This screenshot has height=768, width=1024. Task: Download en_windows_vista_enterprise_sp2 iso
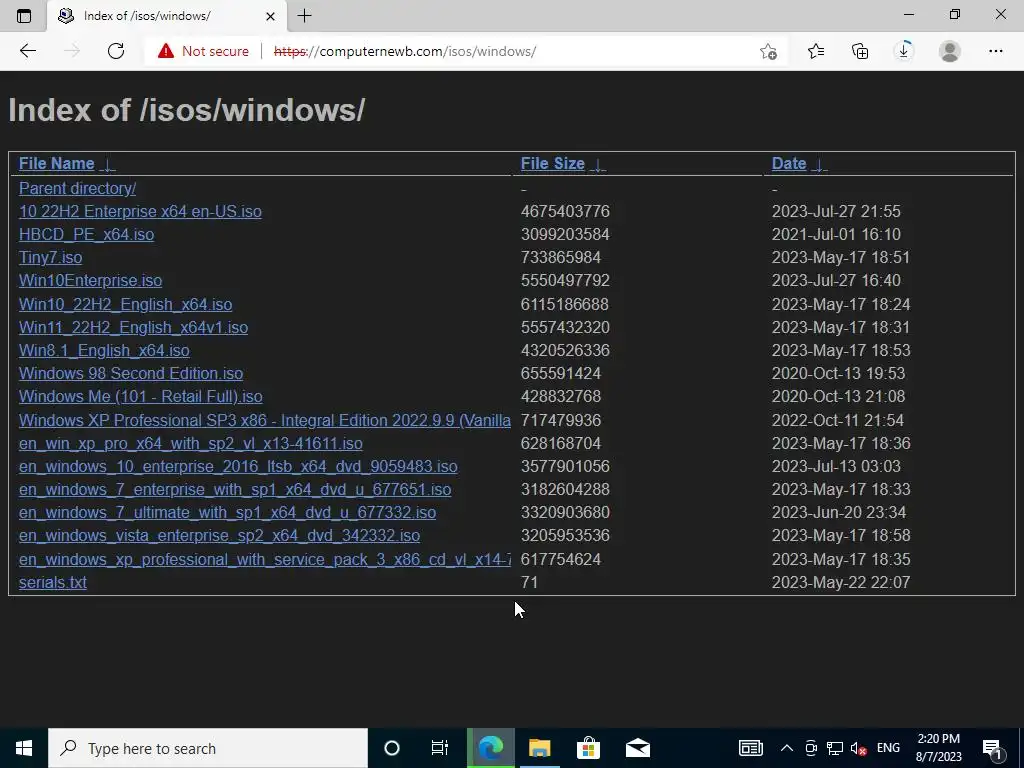click(x=219, y=536)
